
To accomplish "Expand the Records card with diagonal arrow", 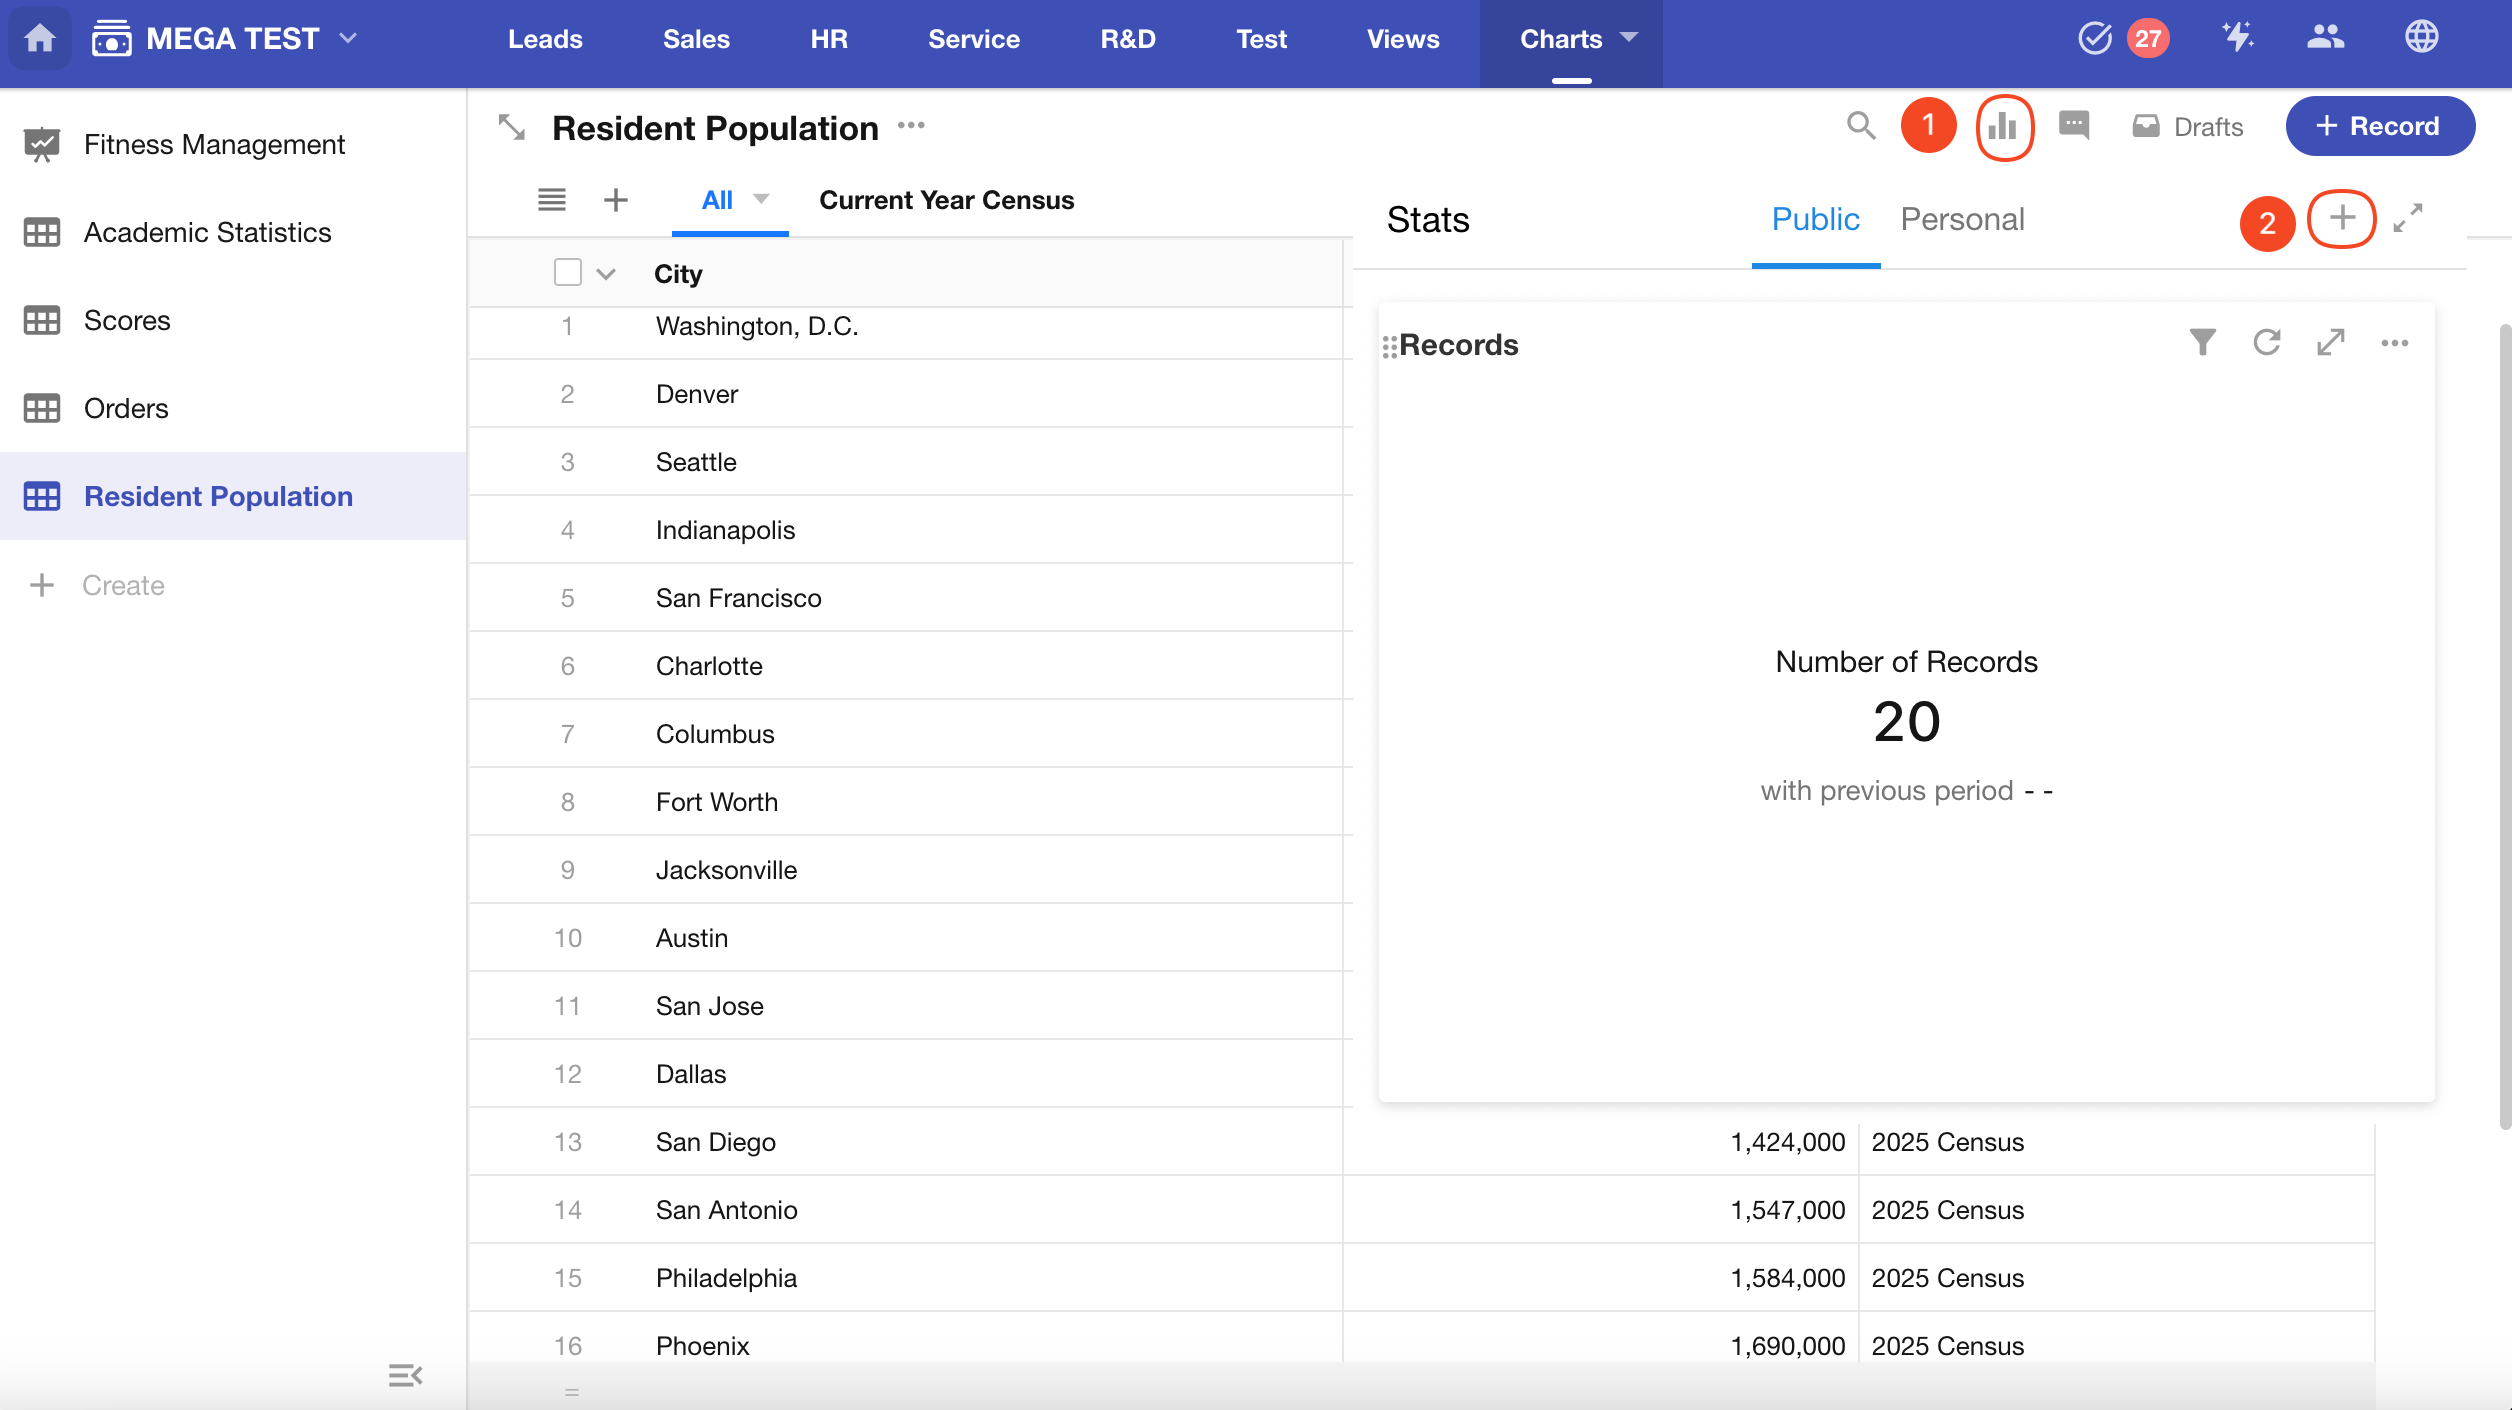I will pyautogui.click(x=2330, y=343).
